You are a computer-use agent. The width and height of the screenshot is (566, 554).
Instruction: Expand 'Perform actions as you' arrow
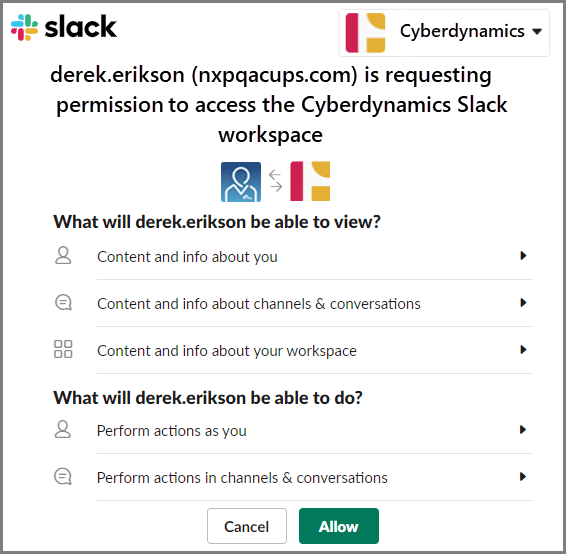(x=523, y=430)
